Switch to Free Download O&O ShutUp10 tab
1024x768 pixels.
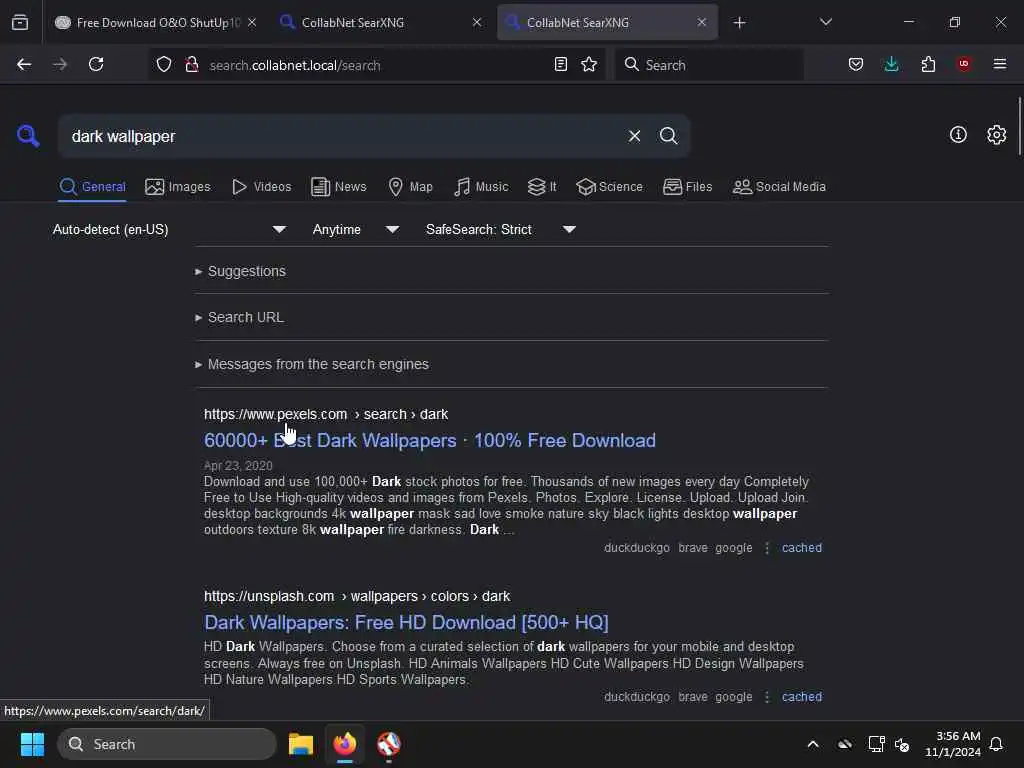(x=155, y=22)
